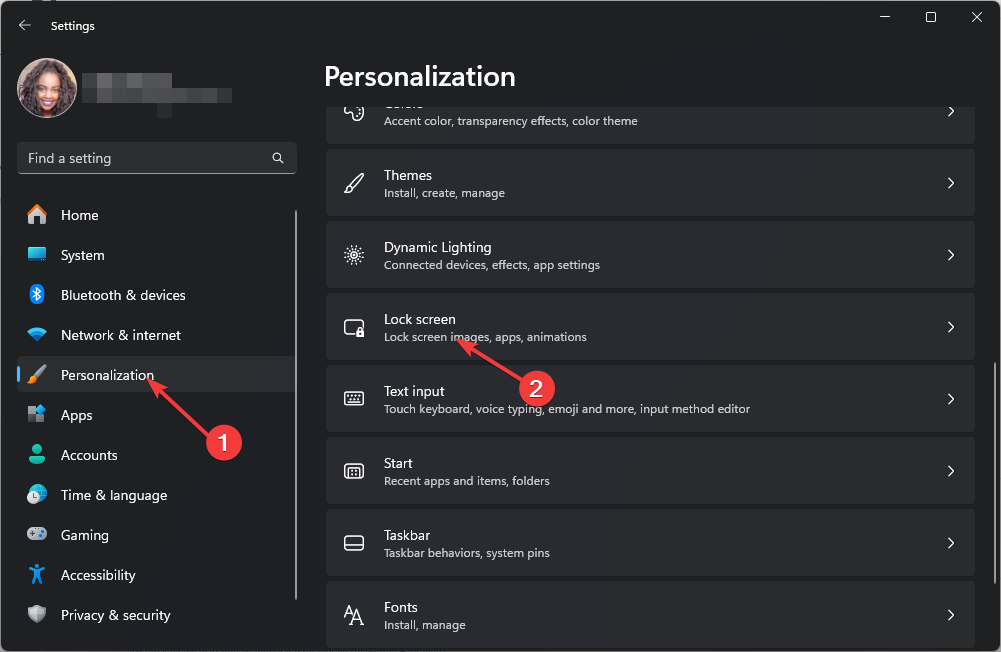Open the System settings page
1001x652 pixels.
pyautogui.click(x=82, y=255)
